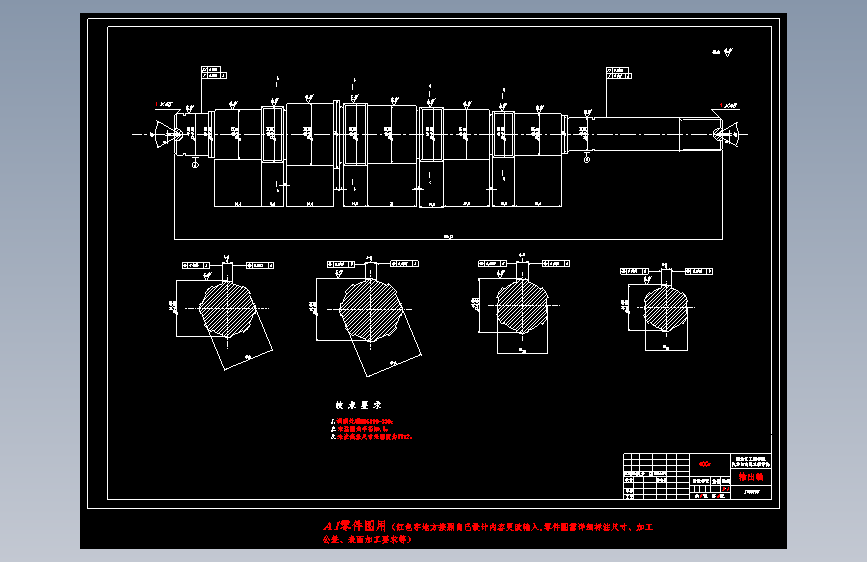Click the red "输出轴" title block cell

point(751,477)
